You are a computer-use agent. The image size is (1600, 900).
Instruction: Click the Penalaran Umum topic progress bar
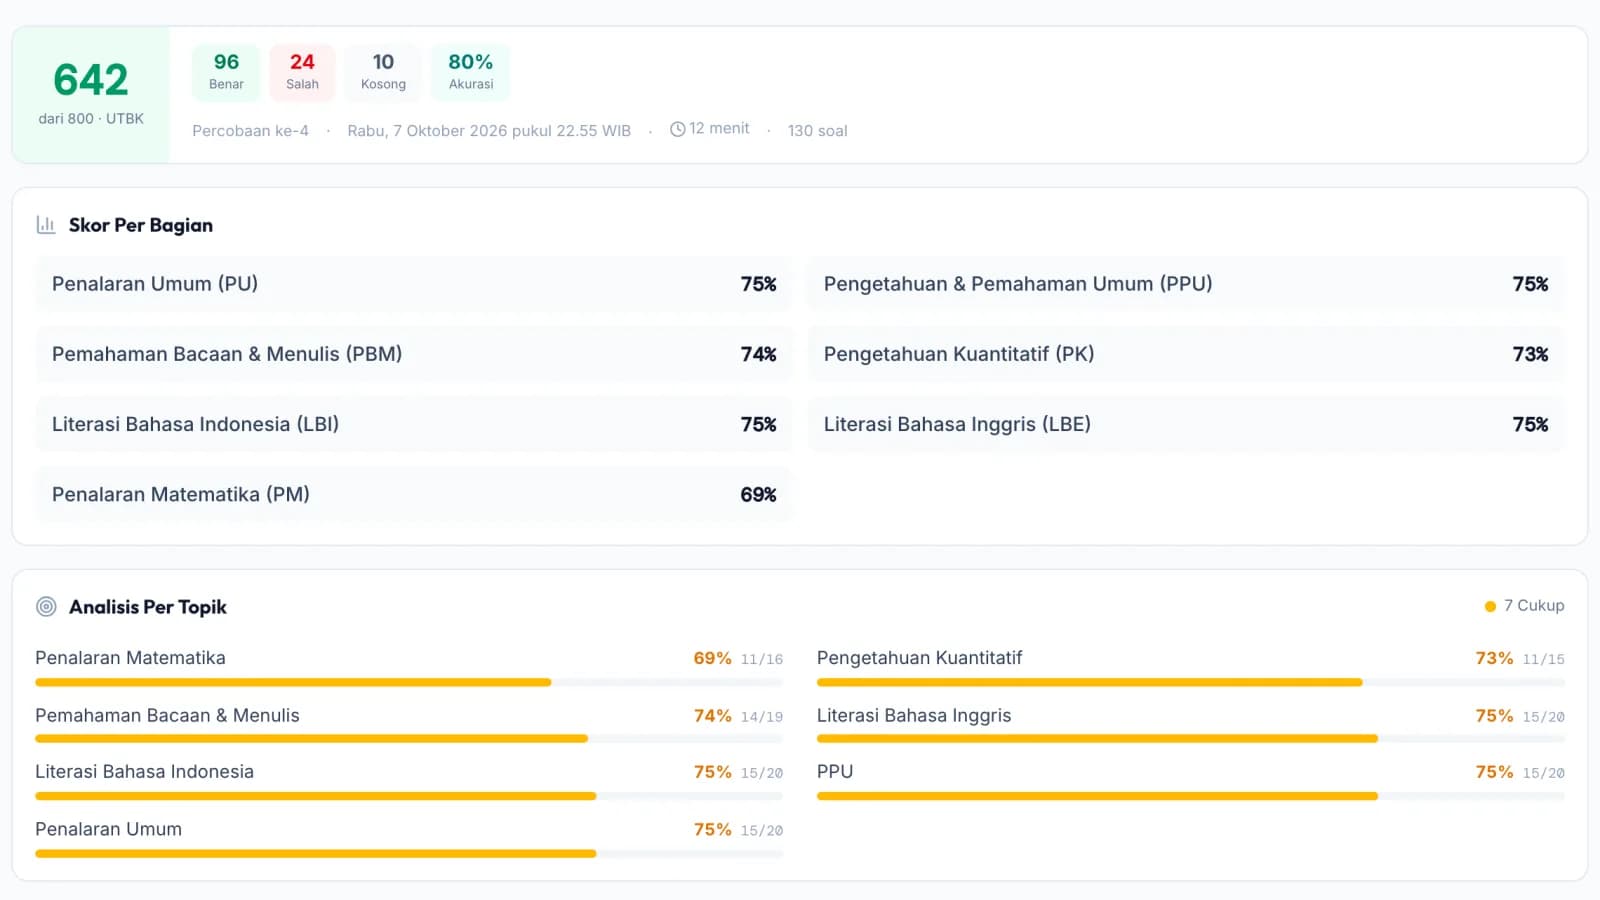pos(409,854)
